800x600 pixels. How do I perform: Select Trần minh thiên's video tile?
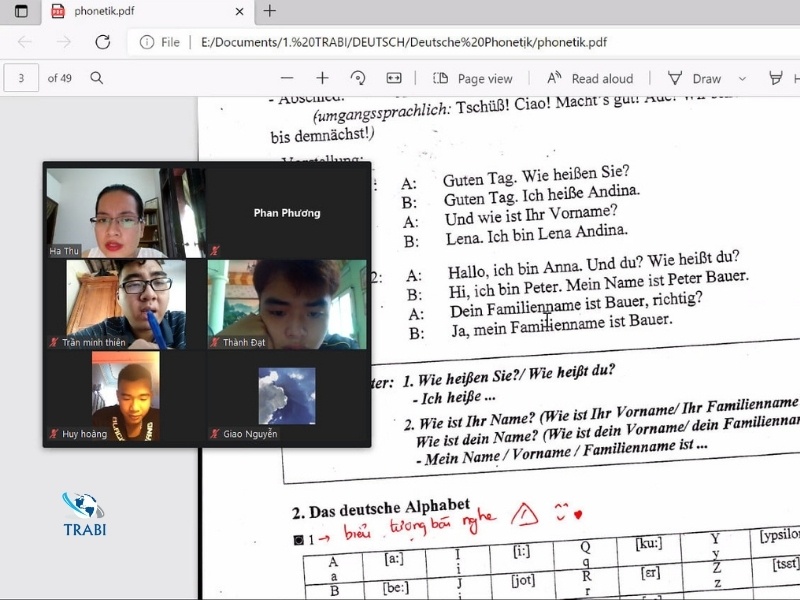pos(127,305)
